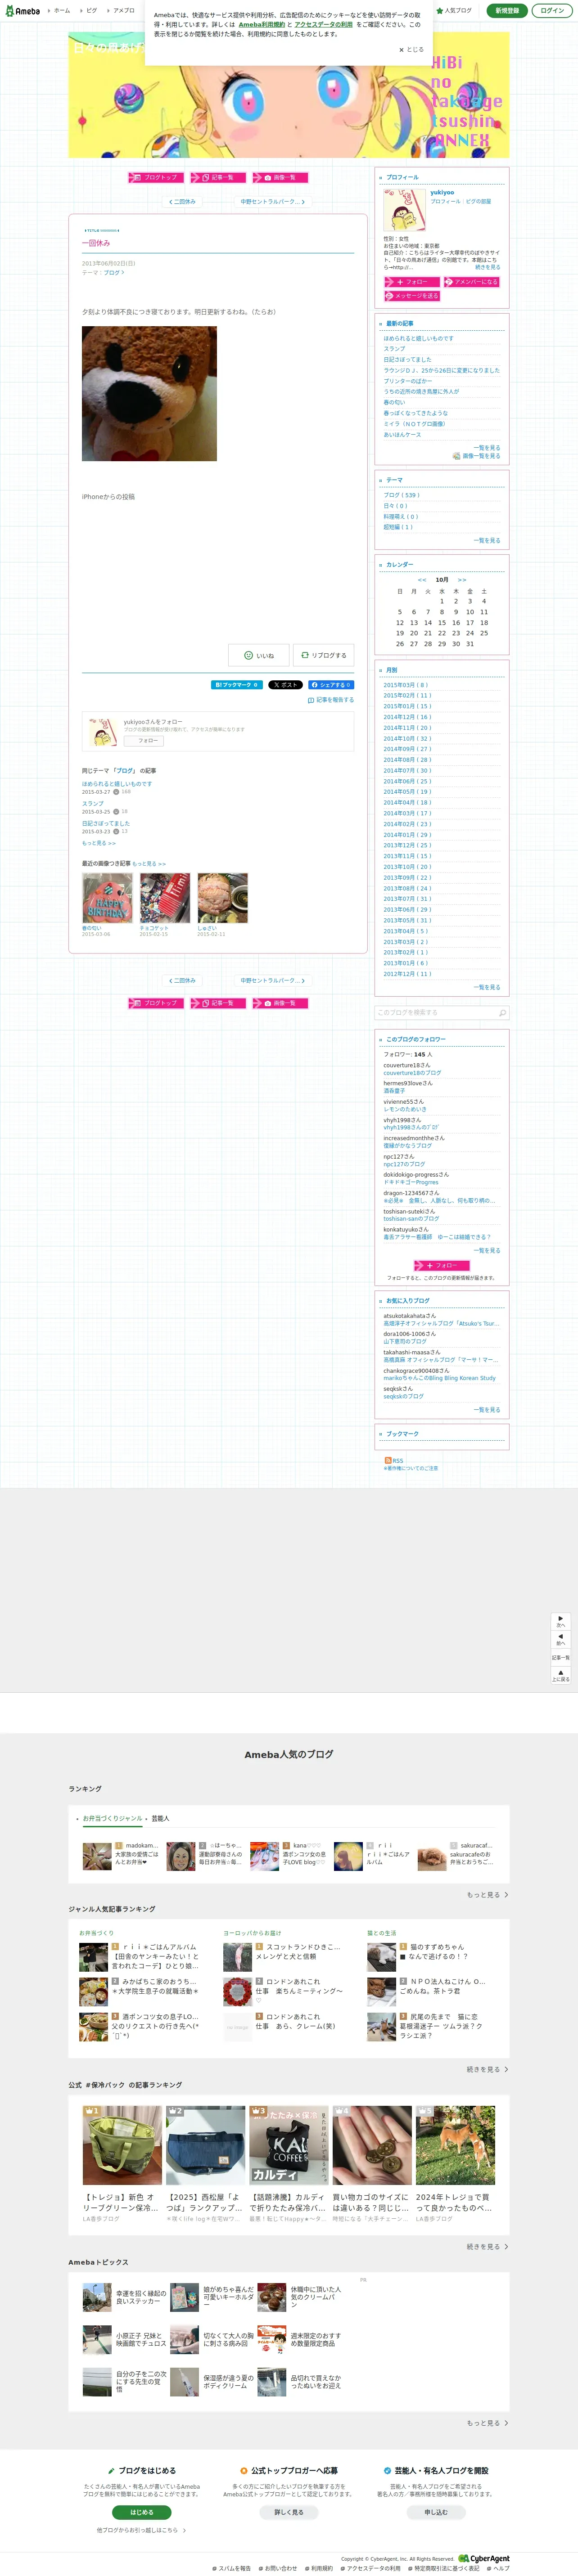Open follower blog couverture18のブログ
The image size is (578, 2576).
412,1073
